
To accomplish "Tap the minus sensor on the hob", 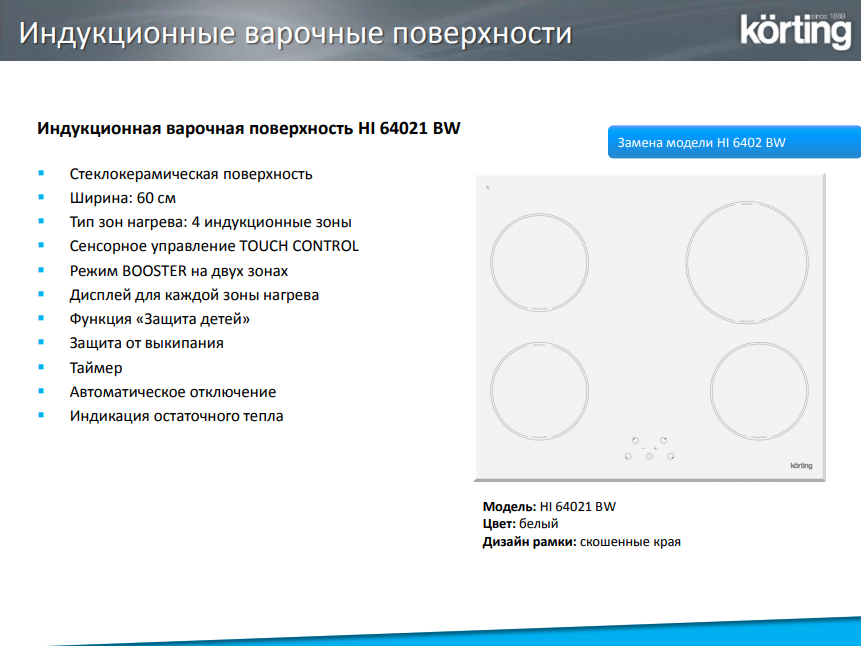I will (643, 447).
